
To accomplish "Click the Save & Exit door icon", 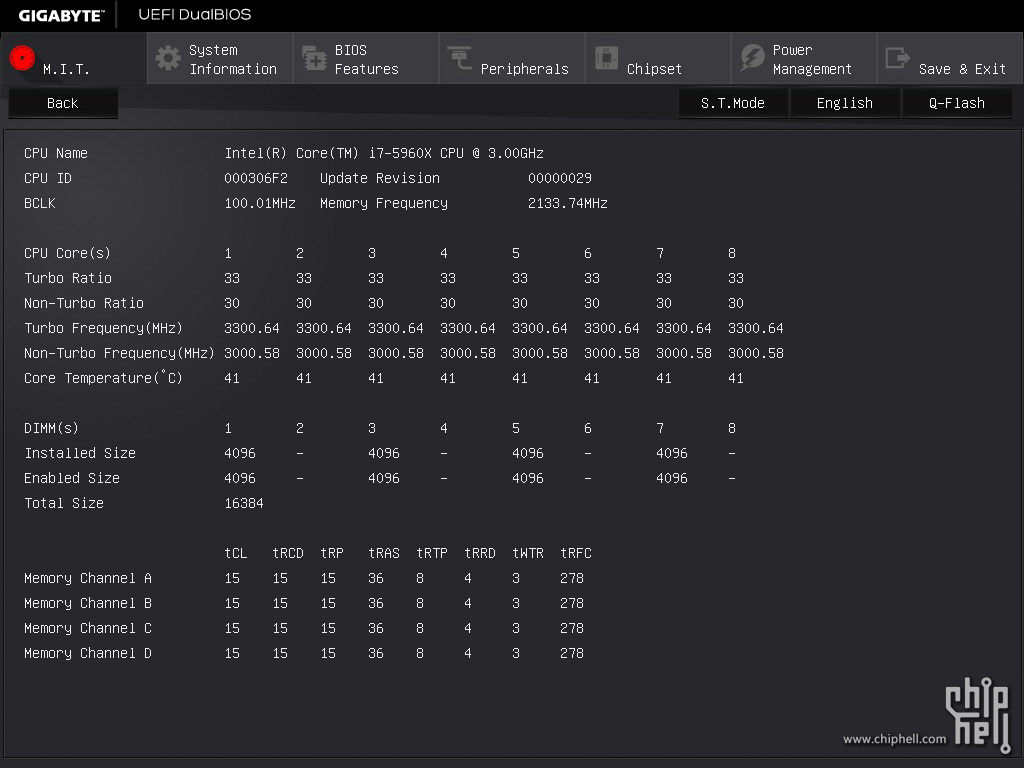I will click(897, 58).
